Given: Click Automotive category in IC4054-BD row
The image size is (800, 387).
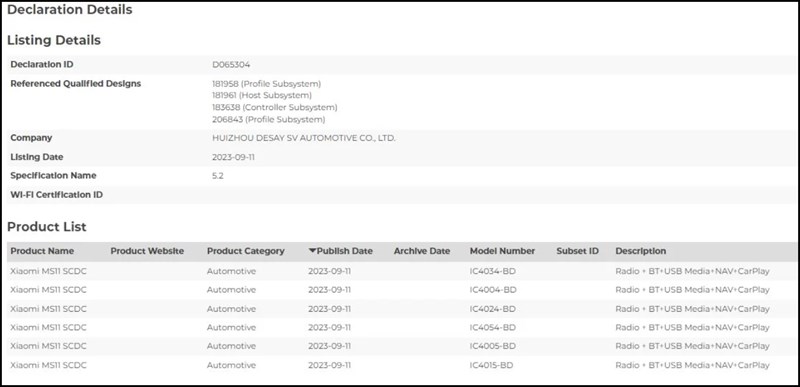Looking at the screenshot, I should point(231,327).
